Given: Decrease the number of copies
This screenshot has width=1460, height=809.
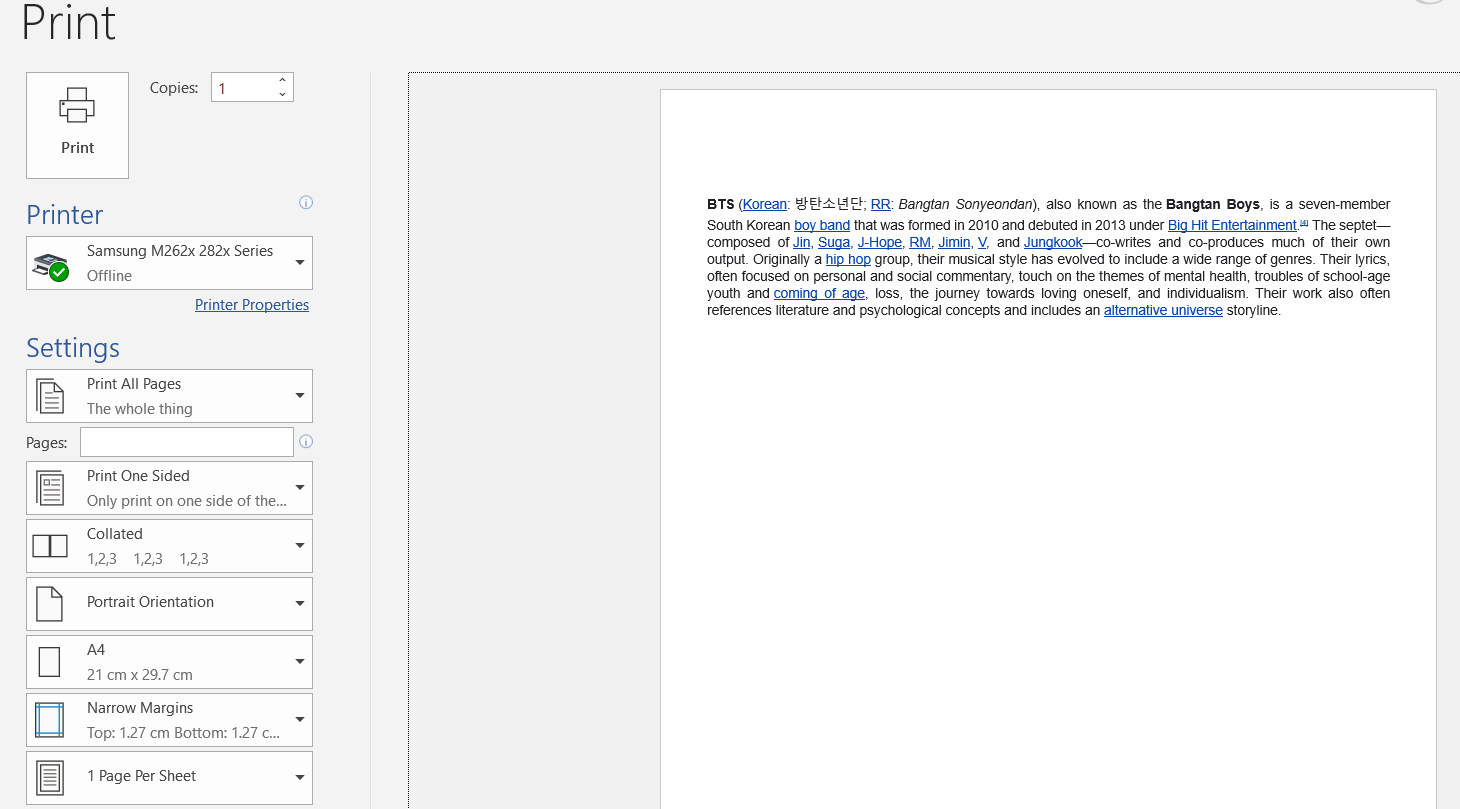Looking at the screenshot, I should click(x=283, y=94).
